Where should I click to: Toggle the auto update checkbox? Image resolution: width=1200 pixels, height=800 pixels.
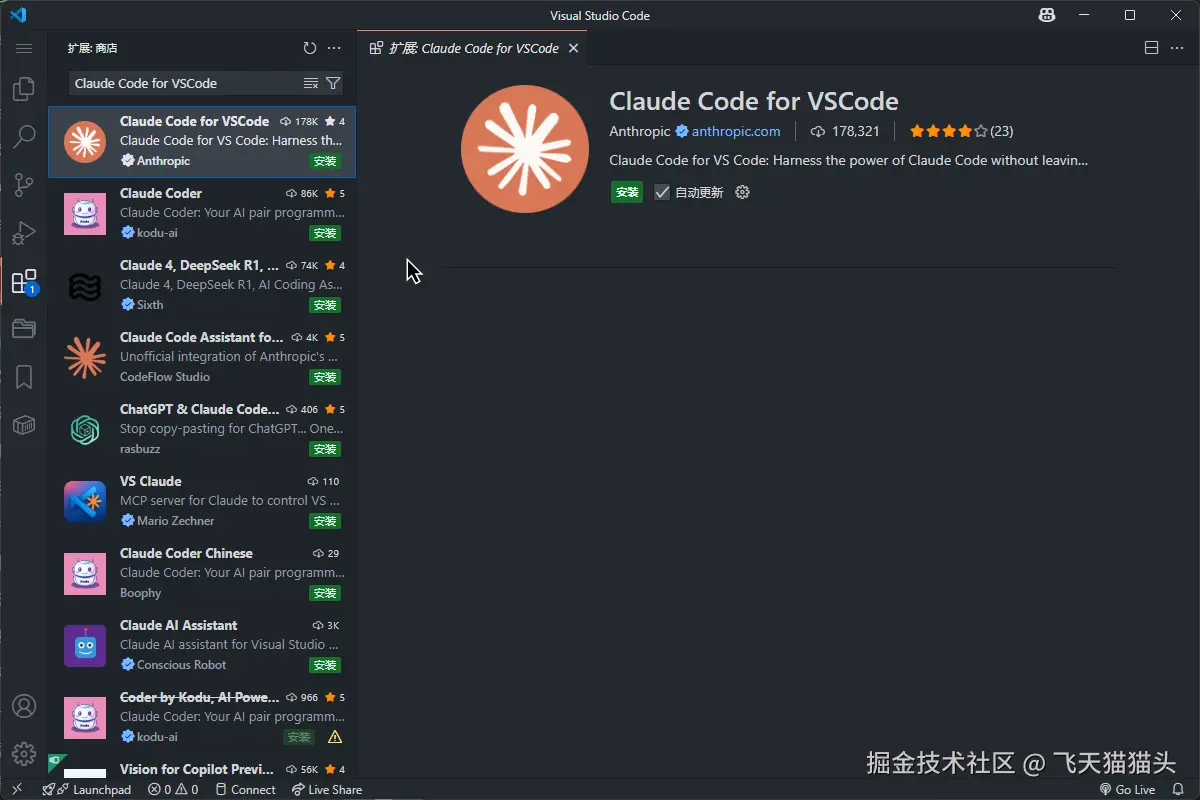click(662, 192)
